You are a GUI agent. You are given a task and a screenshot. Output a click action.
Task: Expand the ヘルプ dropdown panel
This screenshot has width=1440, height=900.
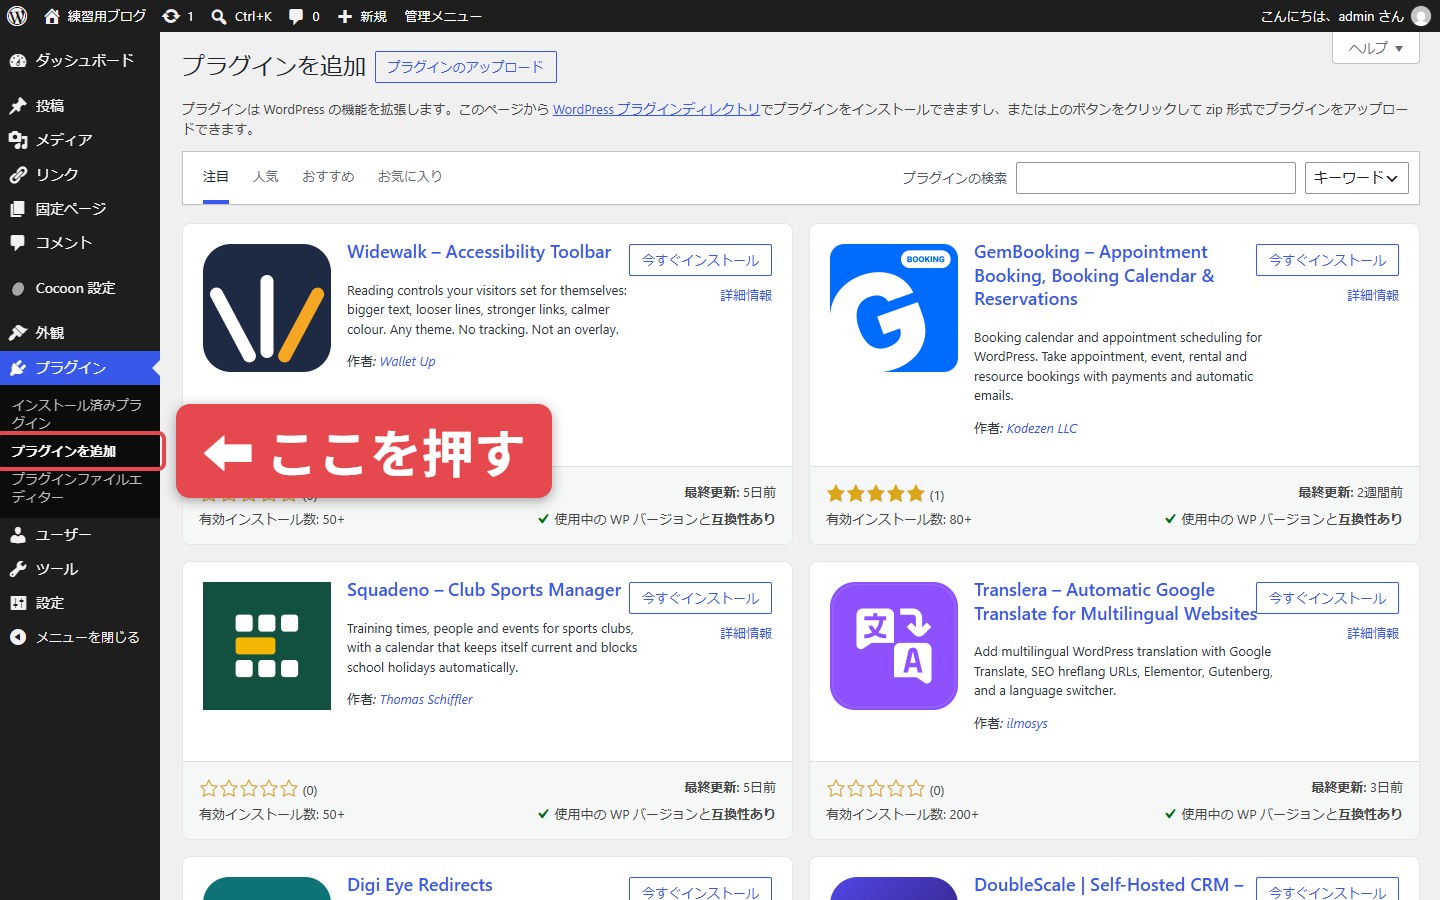[x=1376, y=48]
